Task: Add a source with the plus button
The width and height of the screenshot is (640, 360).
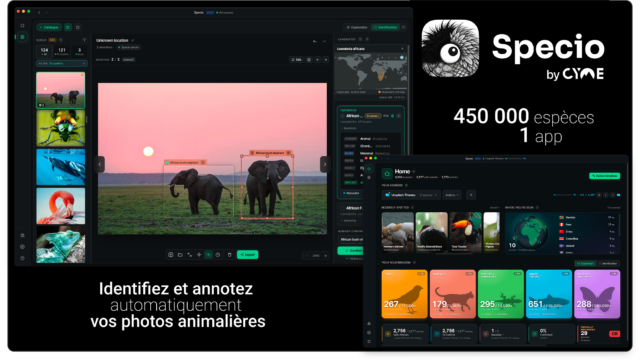Action: point(471,195)
